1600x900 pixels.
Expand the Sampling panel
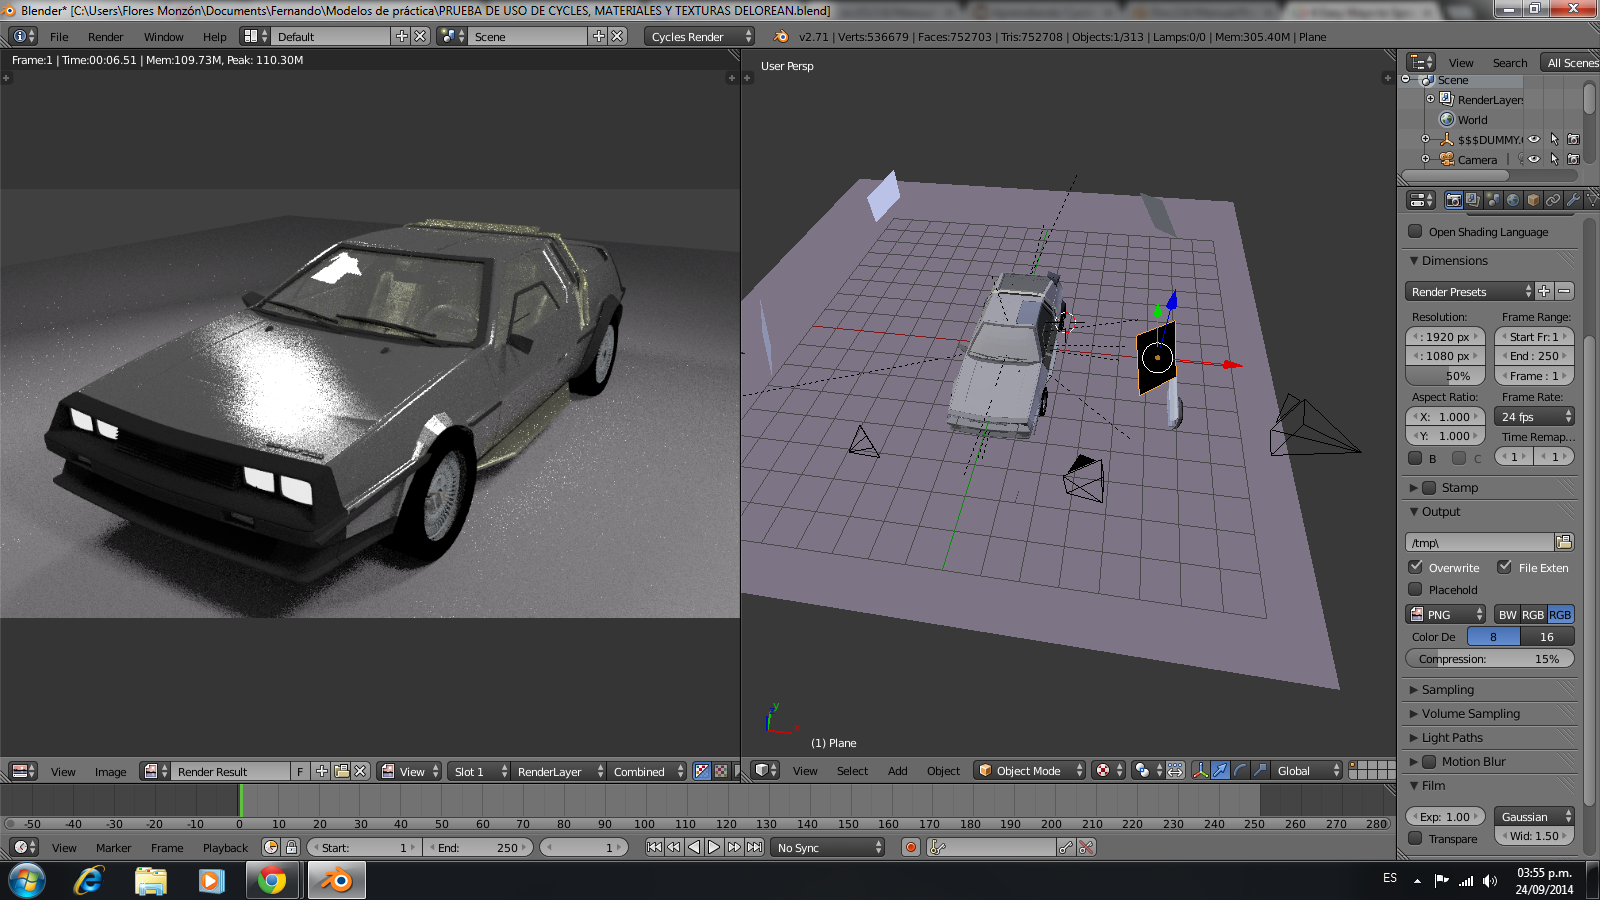(x=1447, y=690)
